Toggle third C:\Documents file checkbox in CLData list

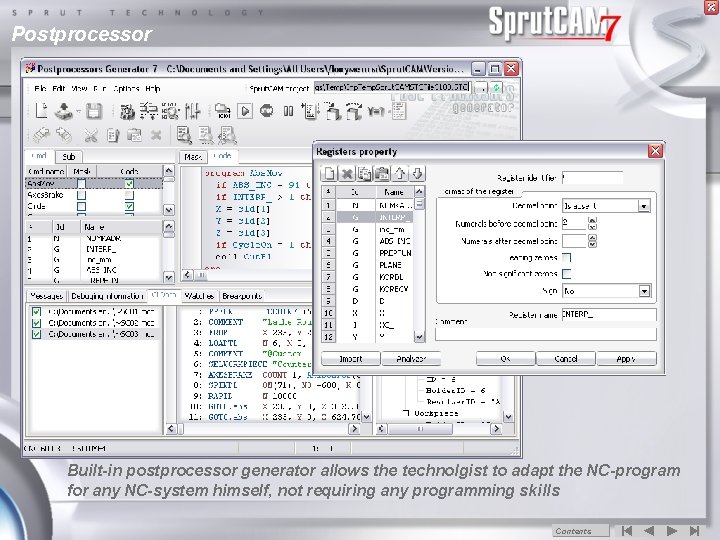[x=36, y=335]
